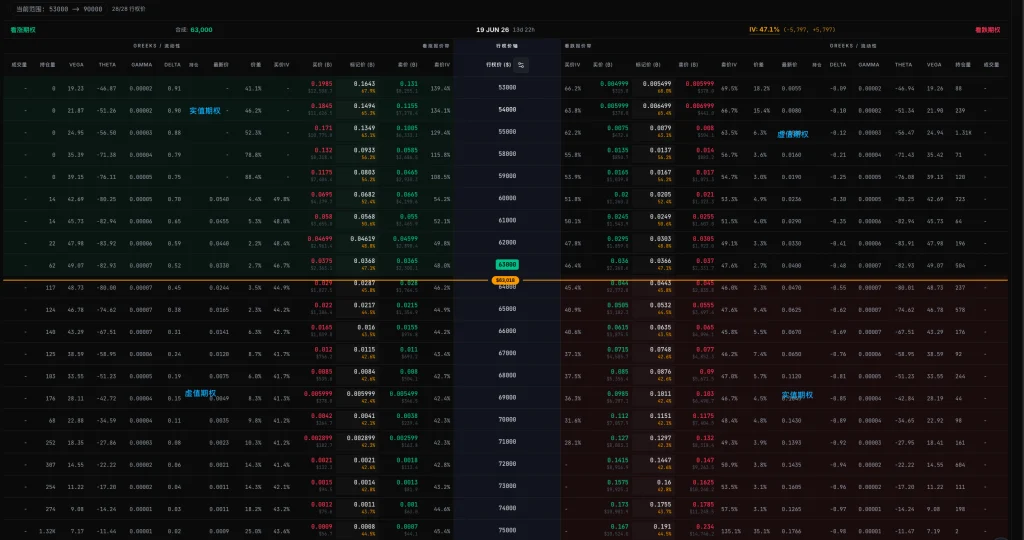This screenshot has width=1024, height=540.
Task: Click the 28/28 strikes count label
Action: [129, 9]
